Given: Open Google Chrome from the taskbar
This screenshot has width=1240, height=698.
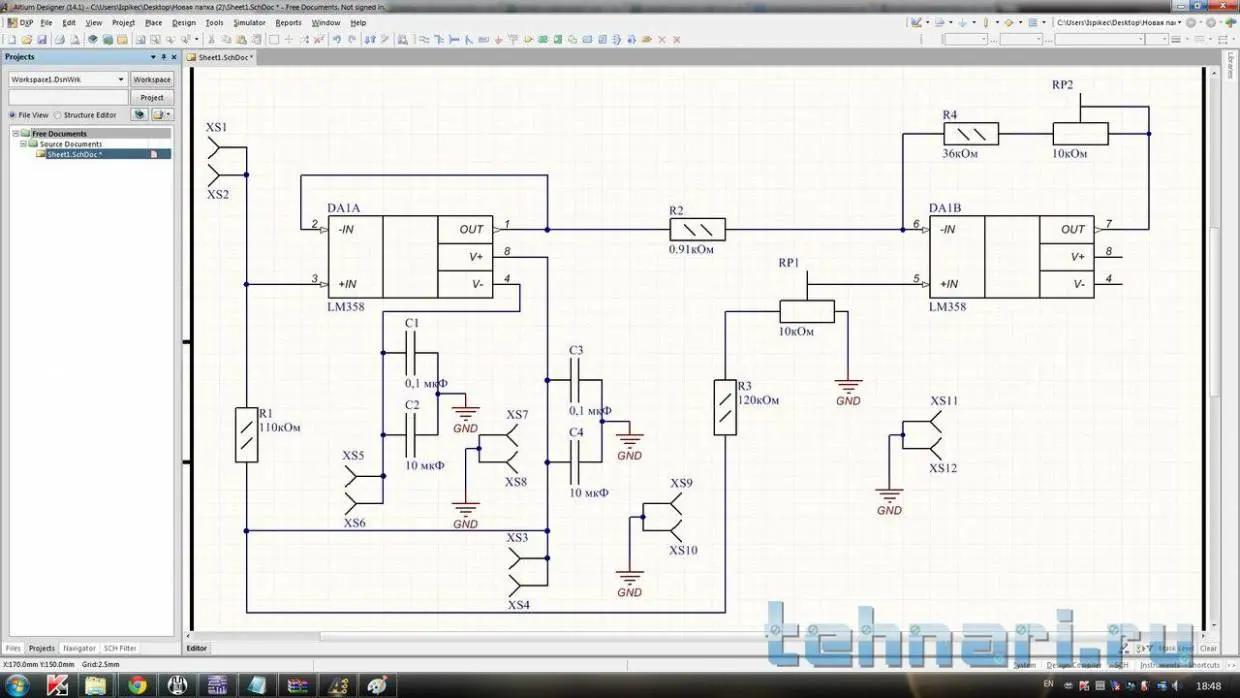Looking at the screenshot, I should pyautogui.click(x=137, y=685).
